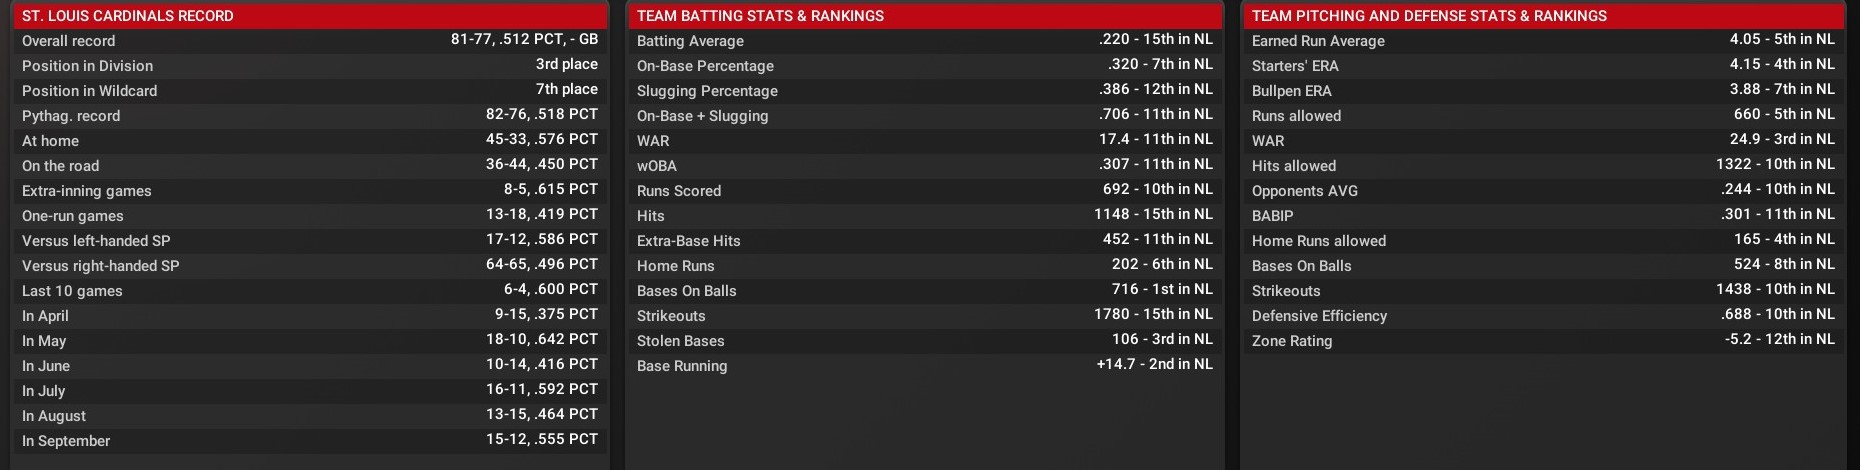Image resolution: width=1860 pixels, height=470 pixels.
Task: Click the Base Running label
Action: pyautogui.click(x=682, y=366)
